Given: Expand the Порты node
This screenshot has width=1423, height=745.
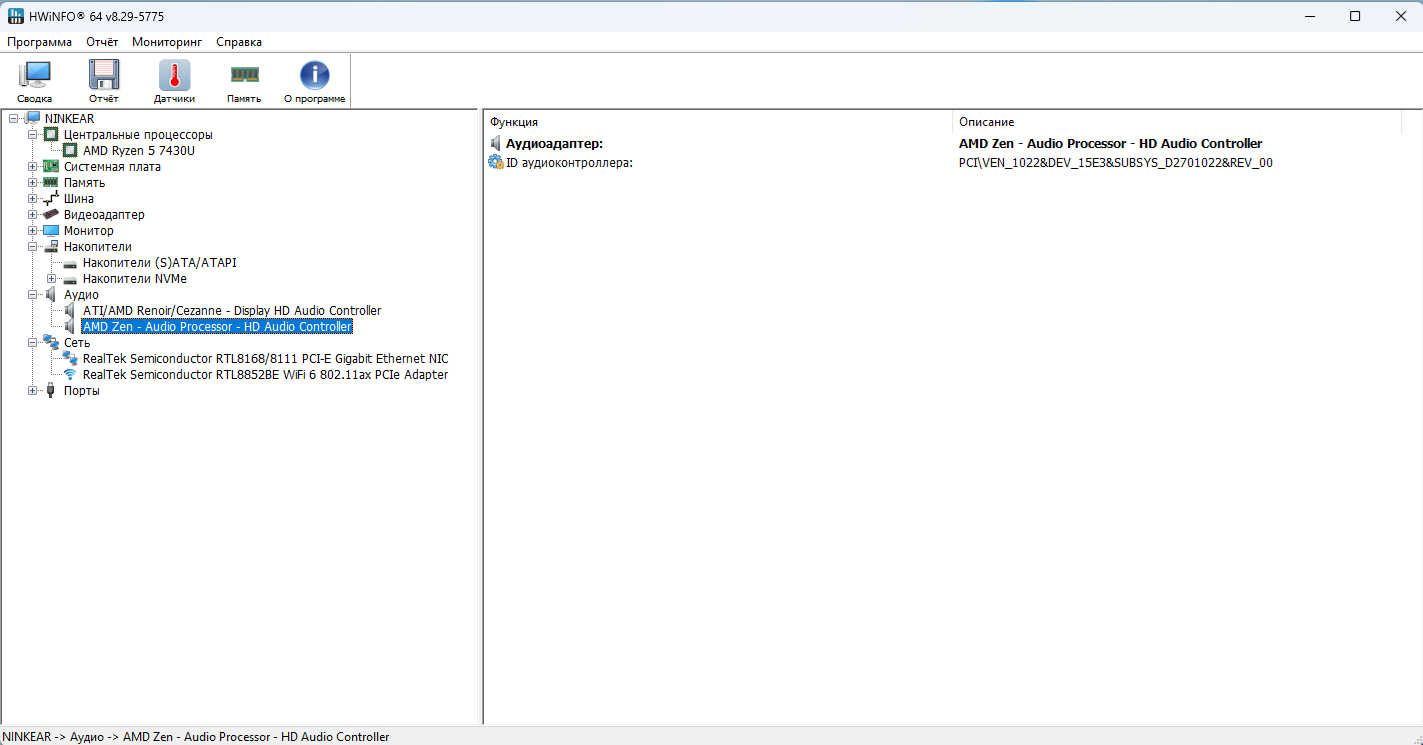Looking at the screenshot, I should pyautogui.click(x=33, y=391).
